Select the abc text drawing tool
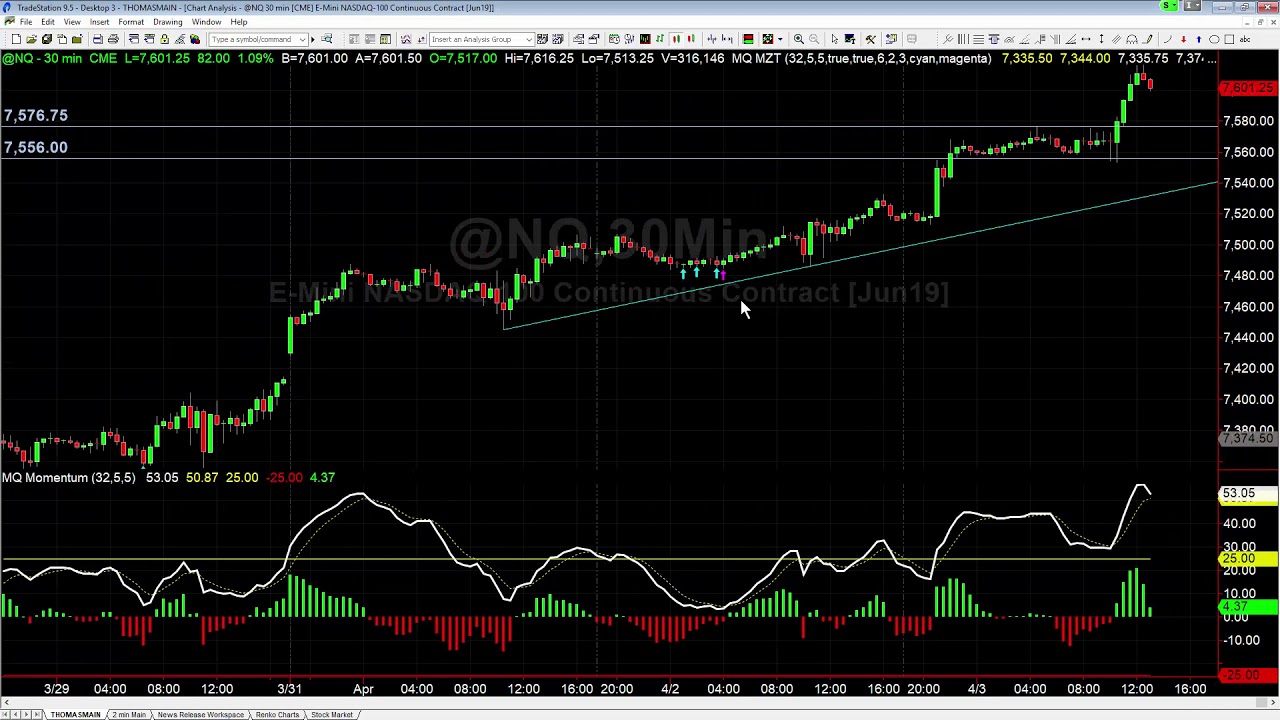1280x720 pixels. click(1244, 39)
